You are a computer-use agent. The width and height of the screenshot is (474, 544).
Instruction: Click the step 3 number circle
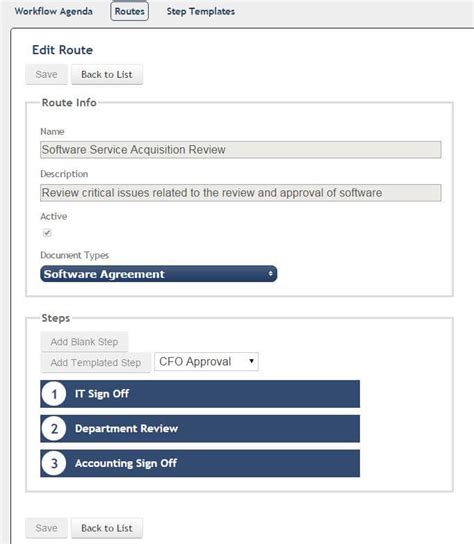pyautogui.click(x=54, y=463)
